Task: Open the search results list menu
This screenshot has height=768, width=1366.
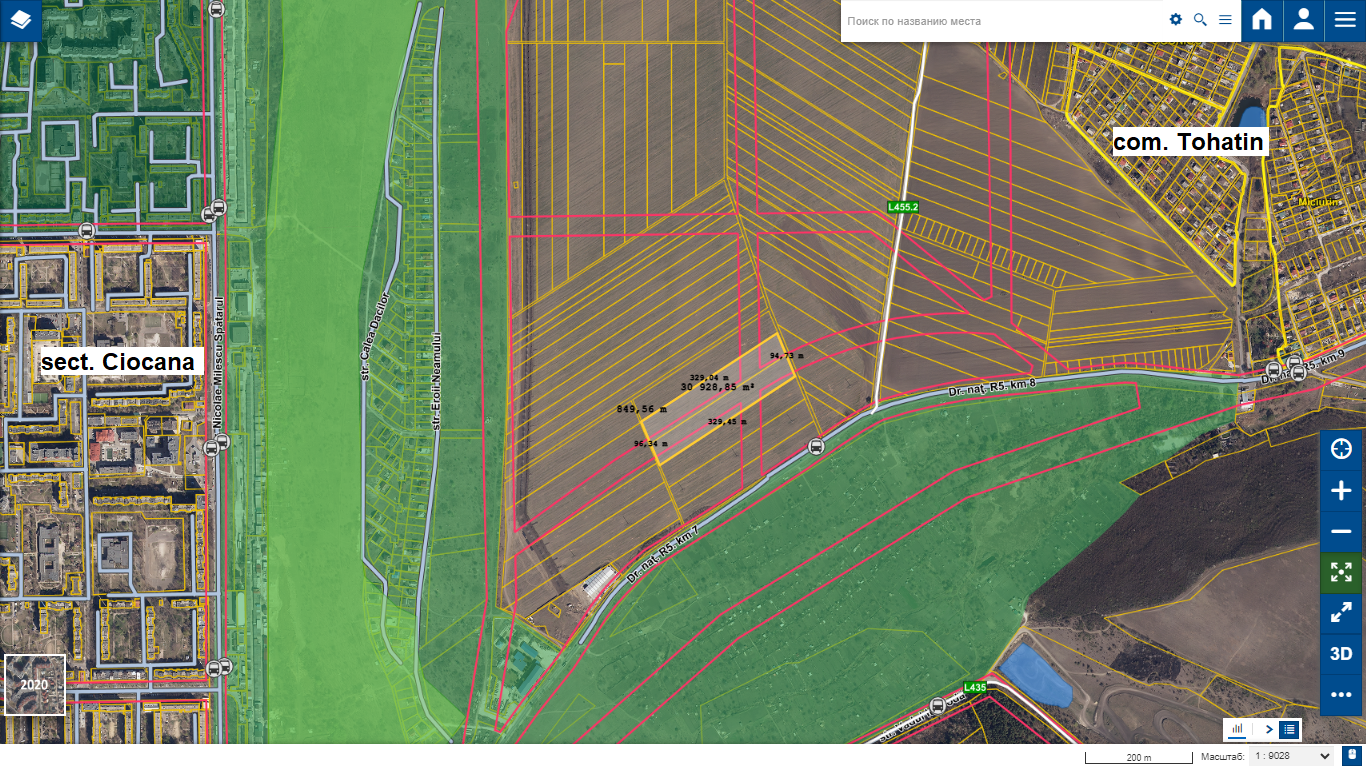Action: [x=1225, y=20]
